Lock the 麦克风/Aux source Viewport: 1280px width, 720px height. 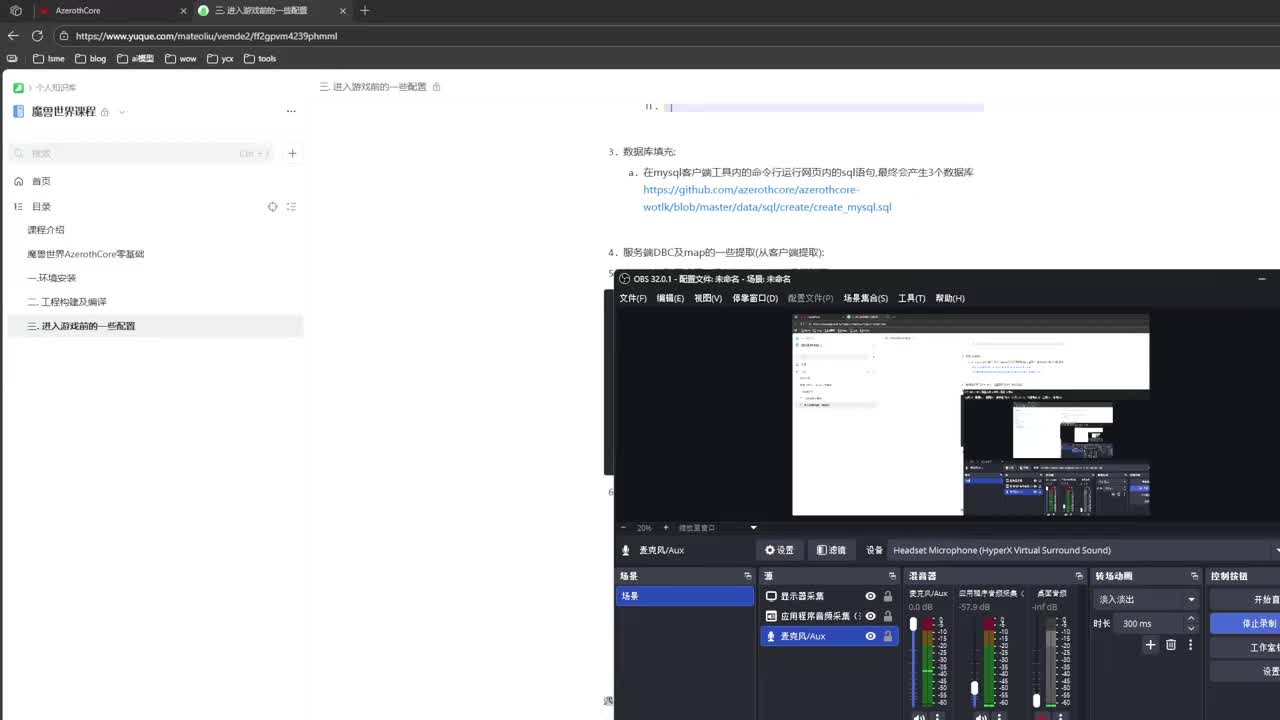[888, 636]
